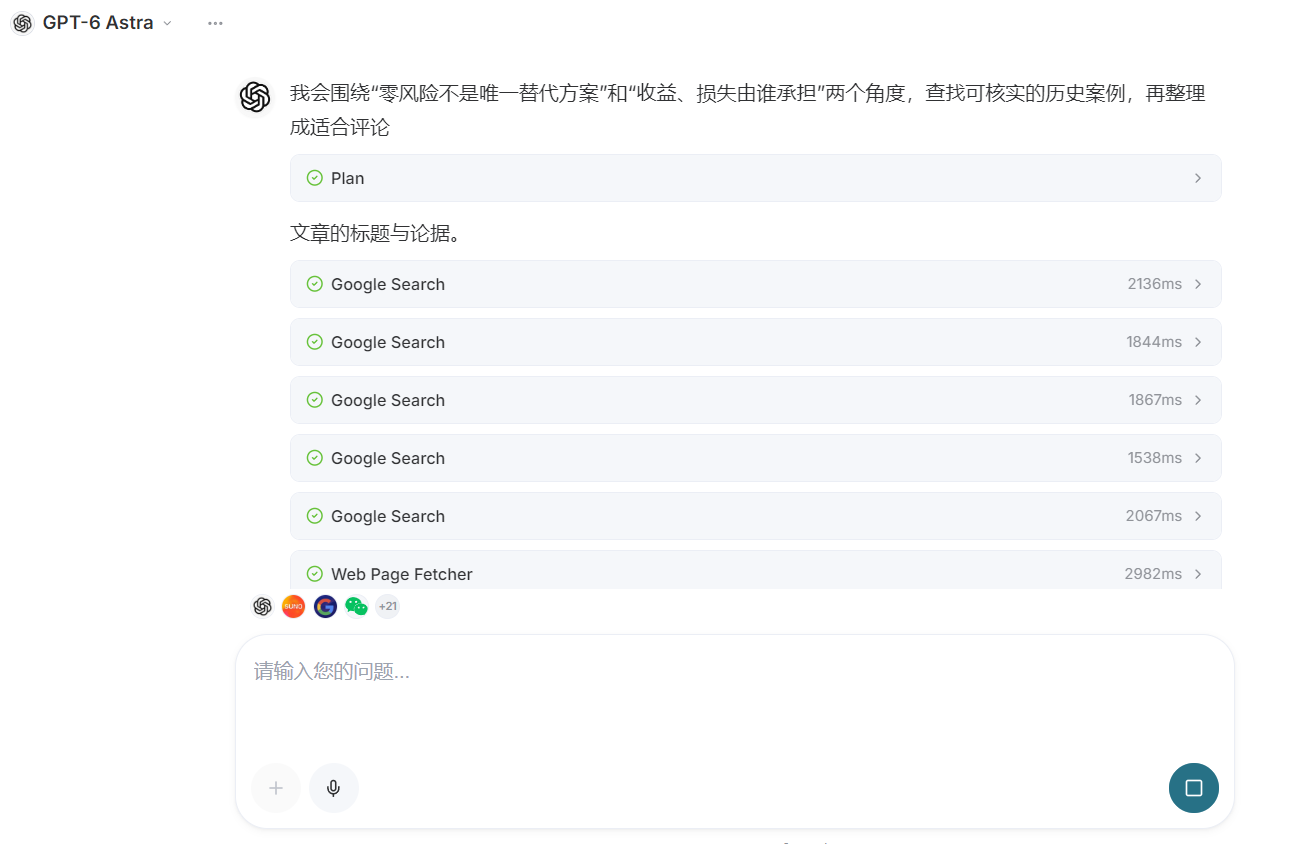Click the 文章的标题与论据 text line
Viewport: 1304px width, 844px height.
click(x=375, y=233)
